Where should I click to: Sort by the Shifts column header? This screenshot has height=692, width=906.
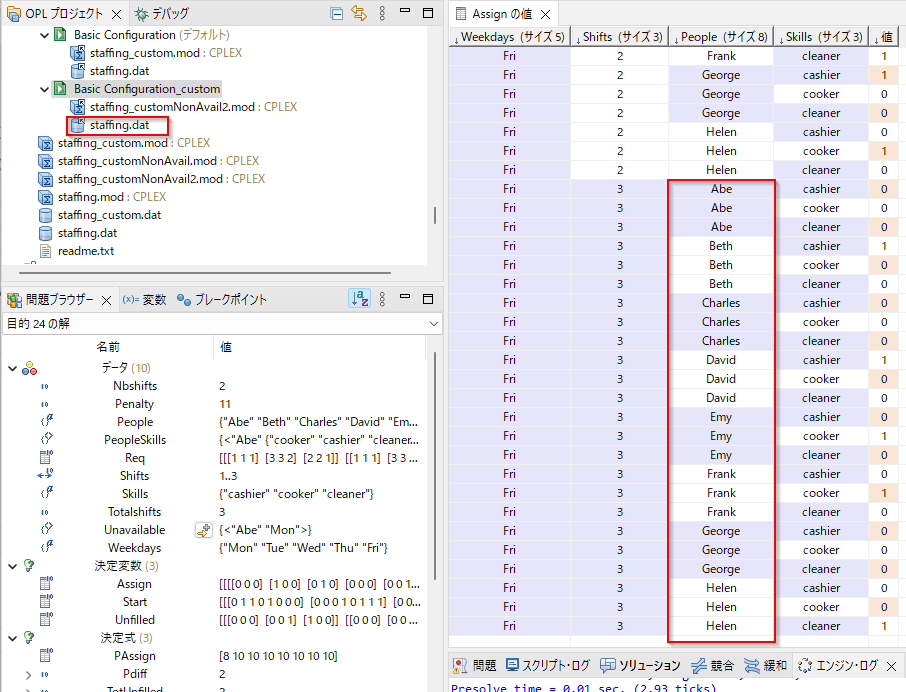pos(619,37)
